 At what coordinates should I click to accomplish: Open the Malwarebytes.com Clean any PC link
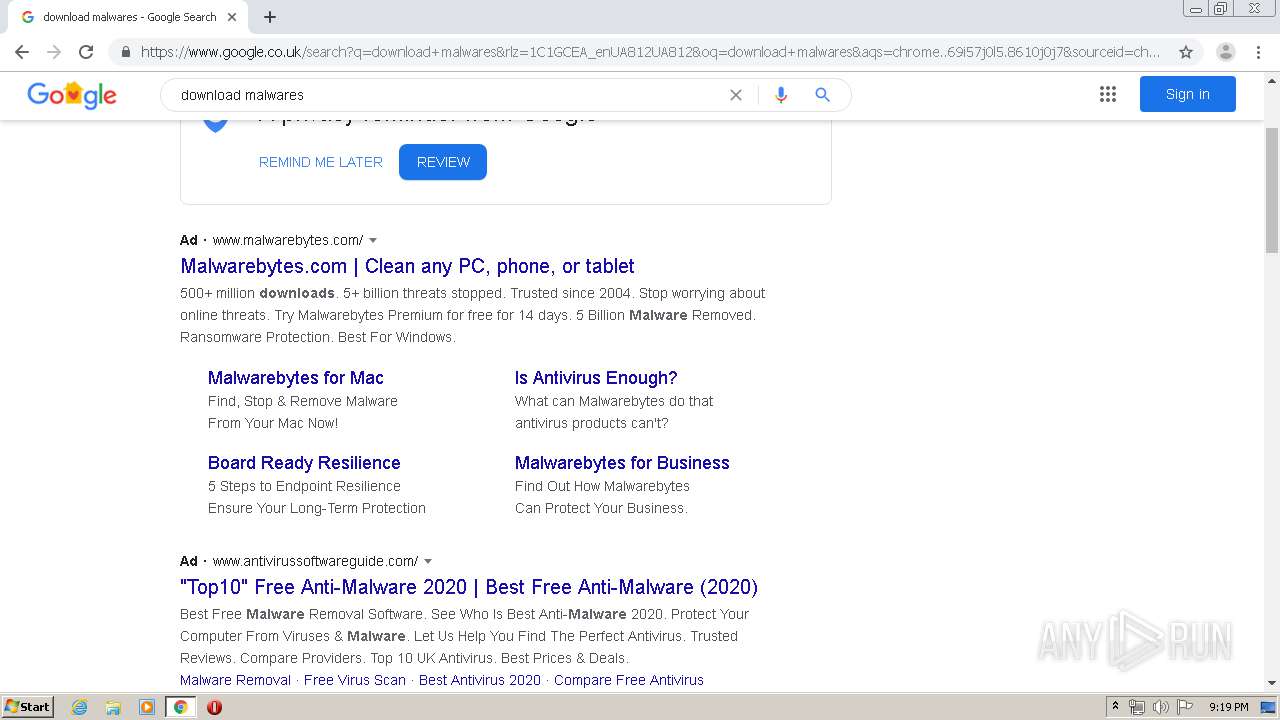click(407, 266)
